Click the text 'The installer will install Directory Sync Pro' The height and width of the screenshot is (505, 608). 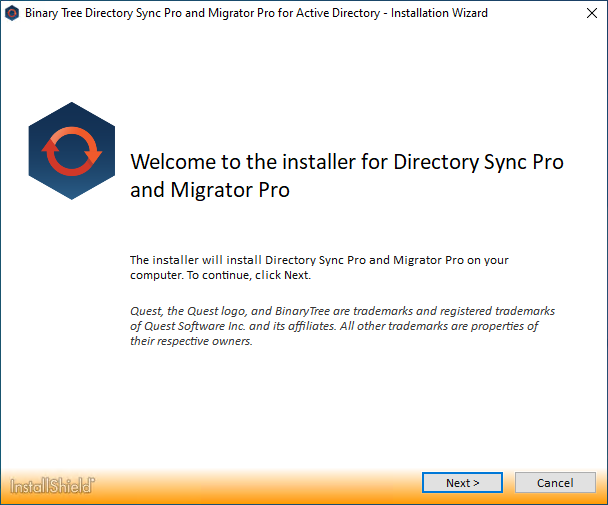[x=248, y=260]
